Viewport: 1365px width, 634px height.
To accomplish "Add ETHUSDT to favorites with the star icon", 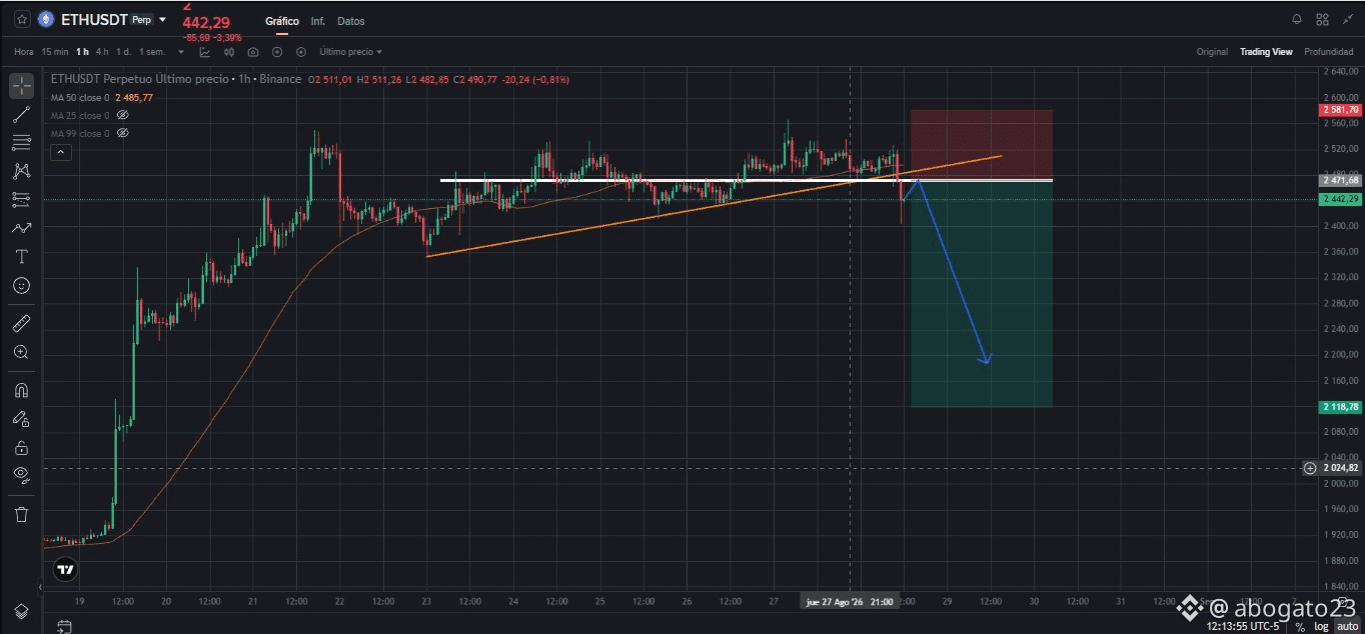I will pyautogui.click(x=22, y=19).
